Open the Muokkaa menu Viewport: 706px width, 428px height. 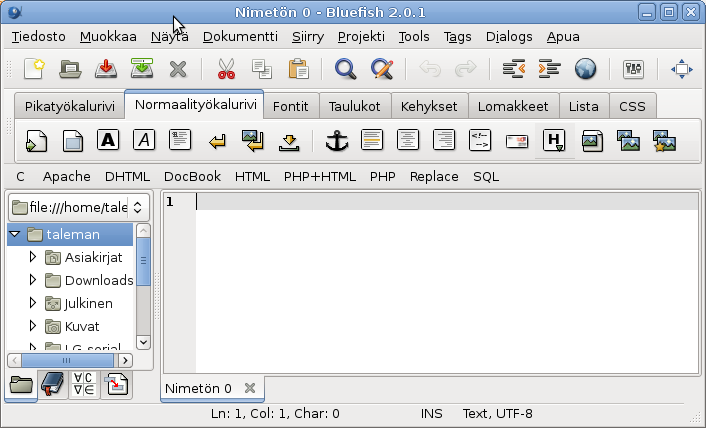pos(108,37)
